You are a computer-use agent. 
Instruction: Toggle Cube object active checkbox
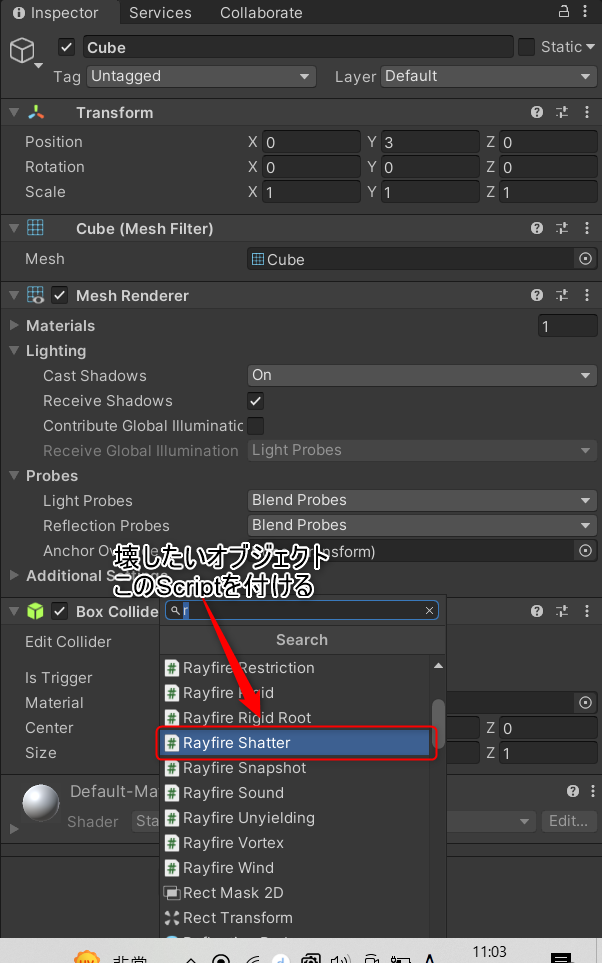click(66, 47)
